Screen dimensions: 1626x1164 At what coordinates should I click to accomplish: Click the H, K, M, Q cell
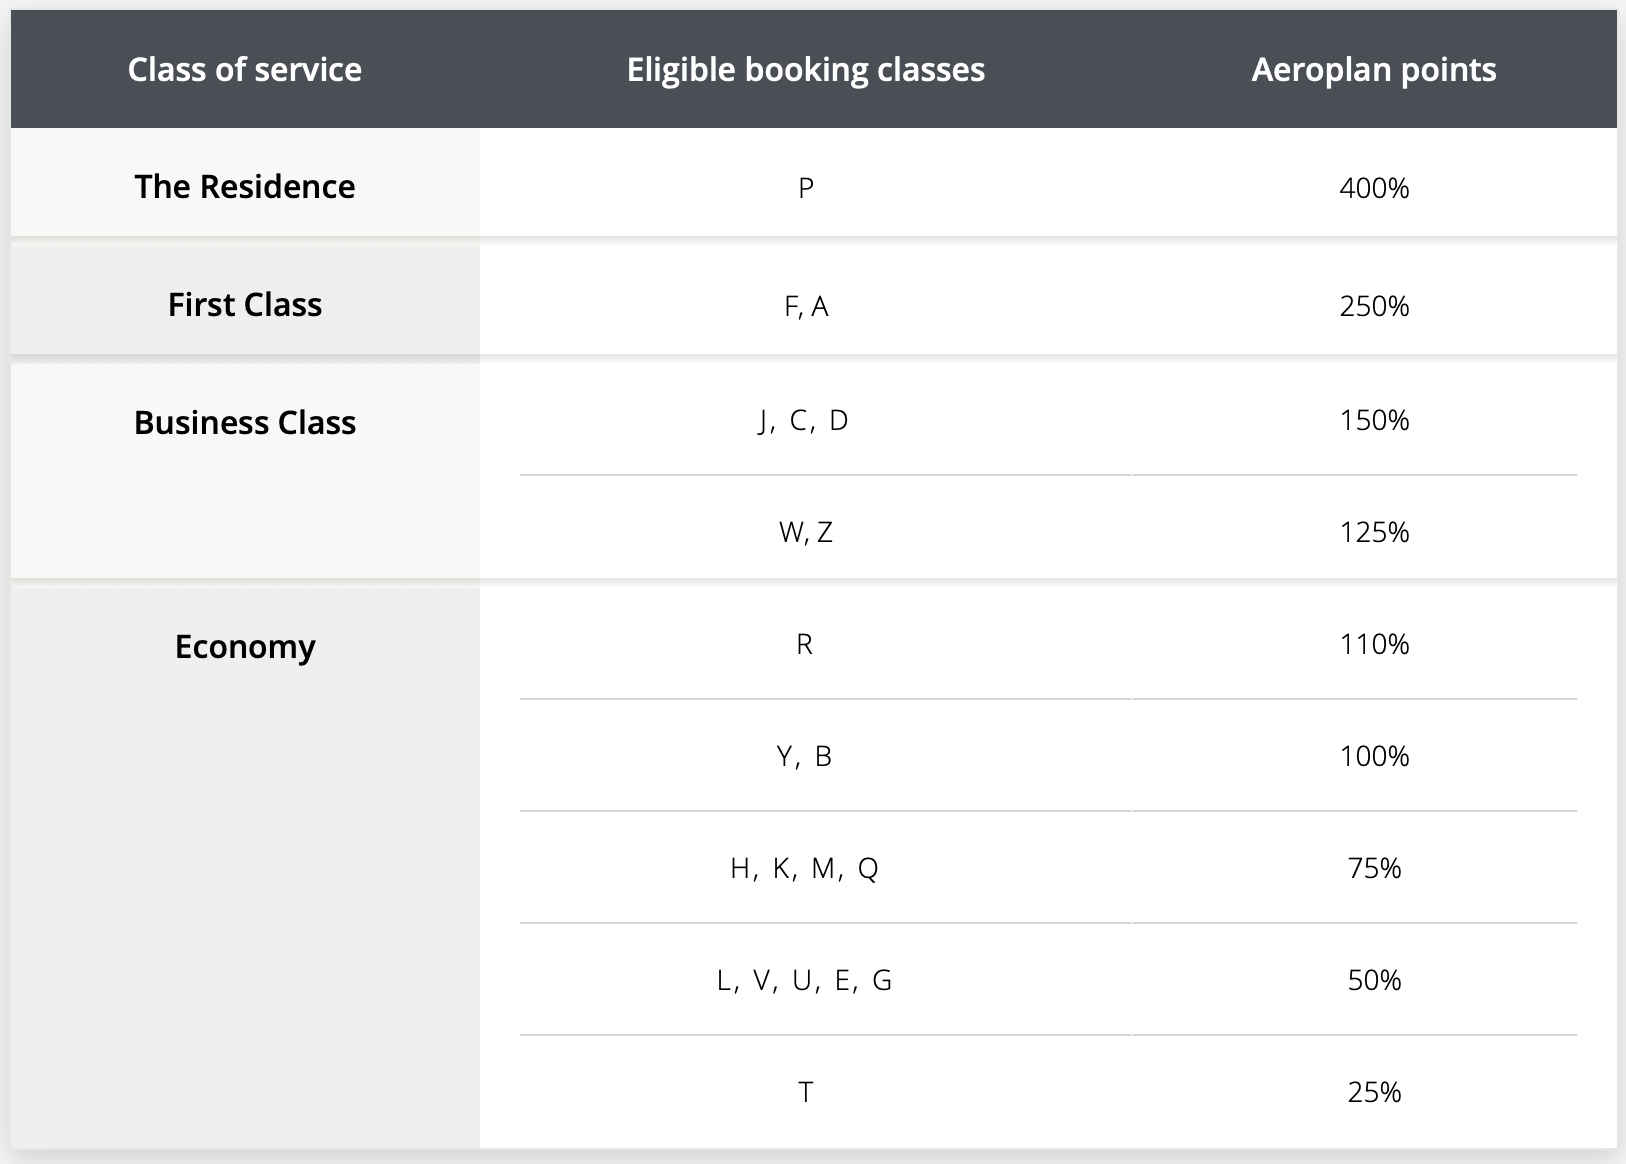tap(804, 868)
